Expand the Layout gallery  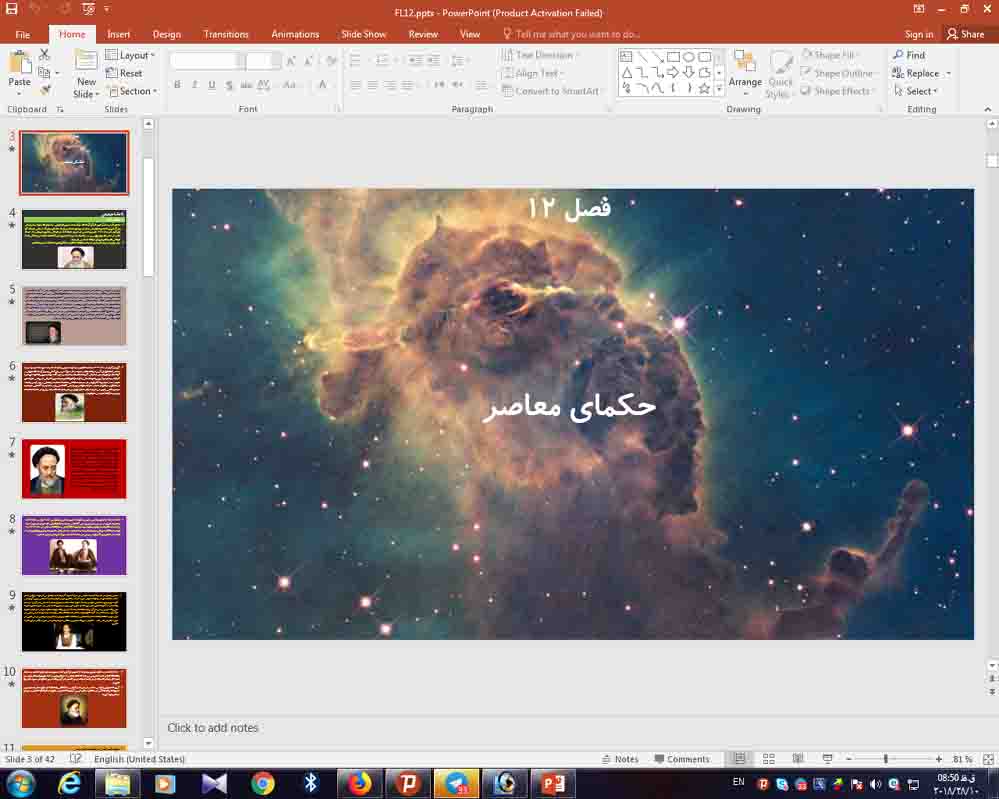pos(131,55)
